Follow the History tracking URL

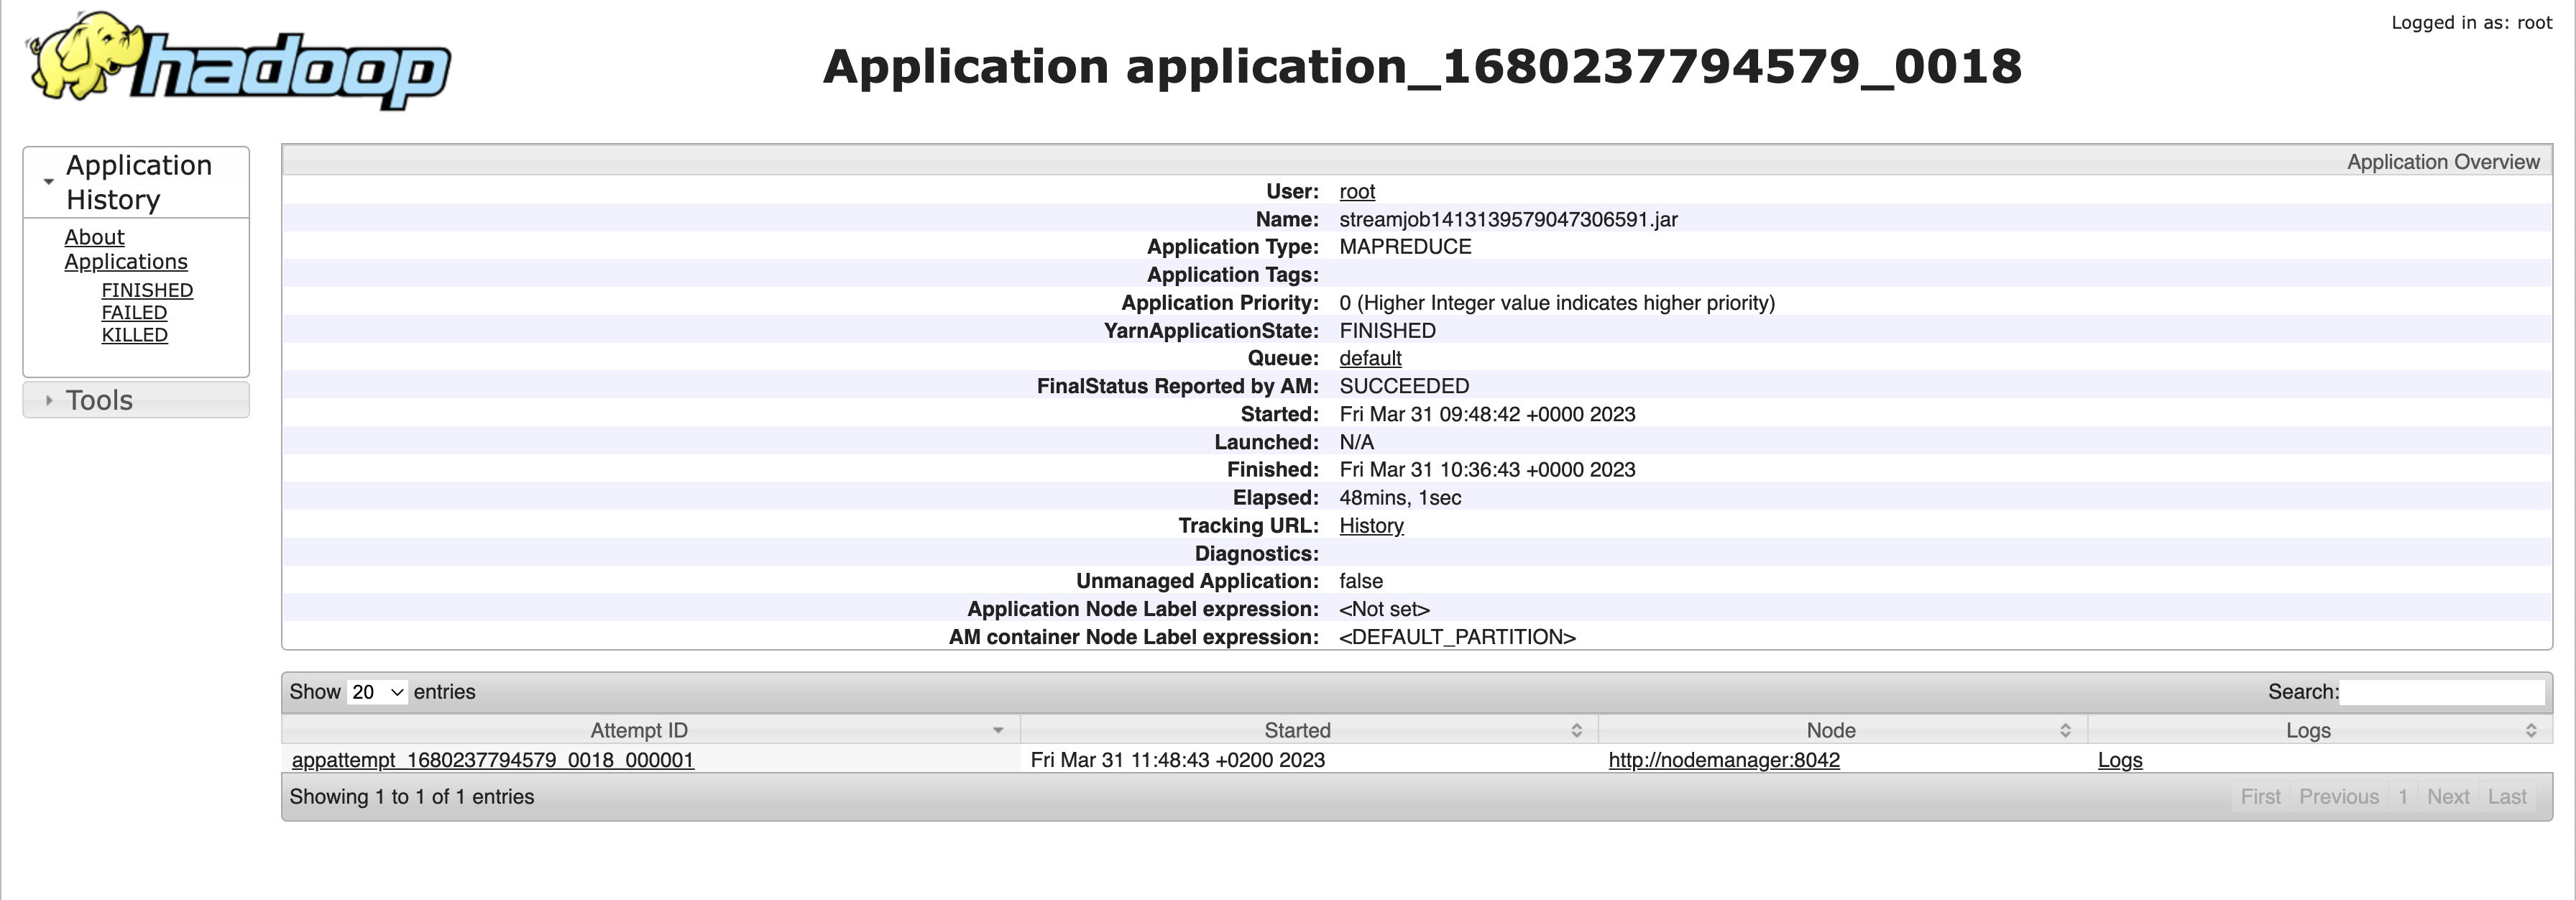tap(1371, 526)
